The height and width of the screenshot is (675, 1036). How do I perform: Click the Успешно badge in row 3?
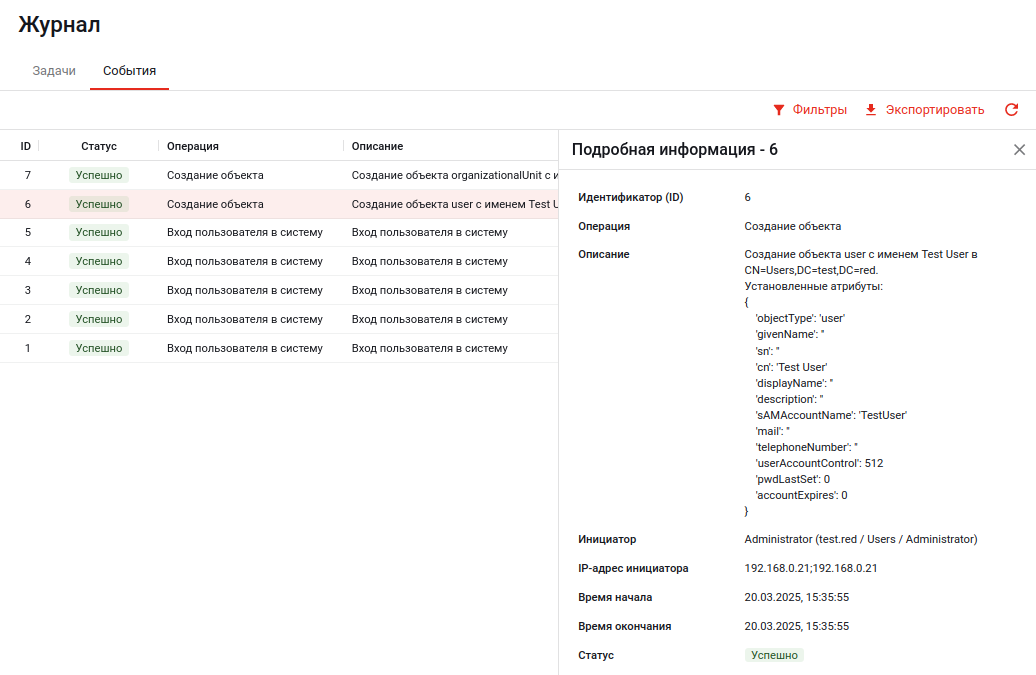pos(99,291)
